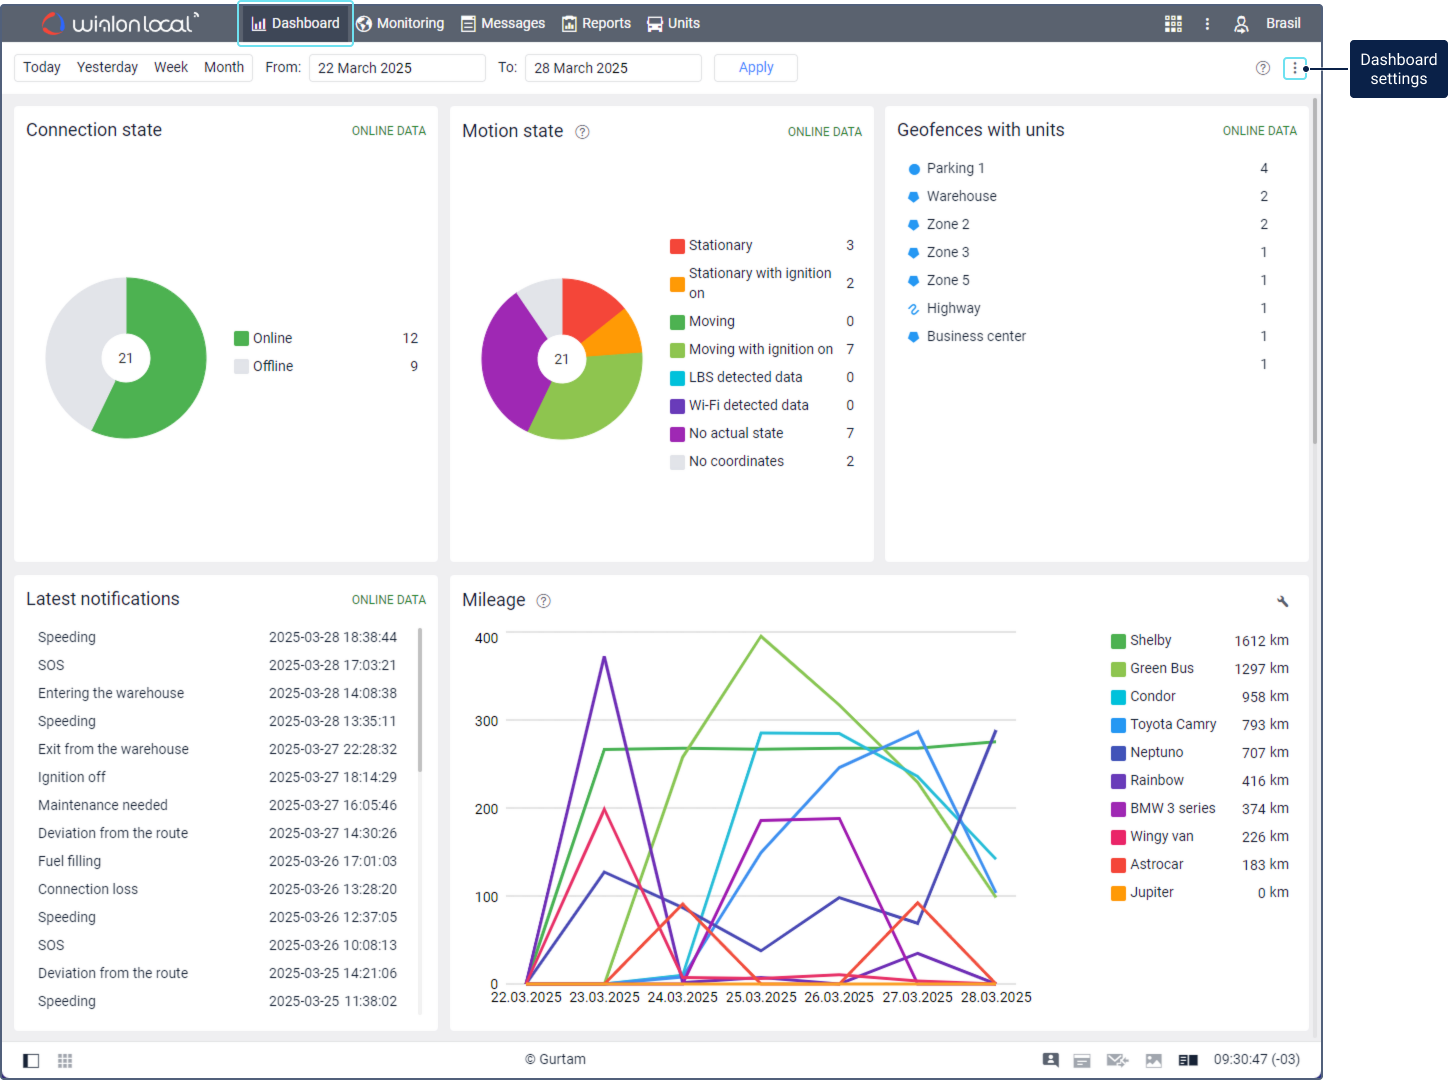This screenshot has height=1080, width=1450.
Task: Open the To date picker field
Action: 612,68
